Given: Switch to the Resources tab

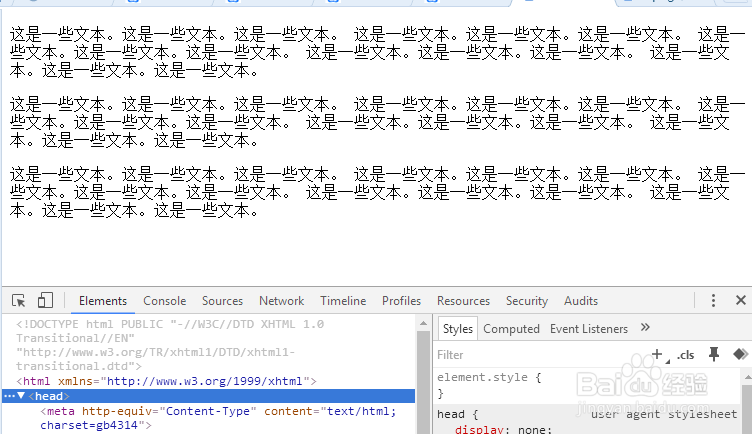Looking at the screenshot, I should click(x=463, y=301).
